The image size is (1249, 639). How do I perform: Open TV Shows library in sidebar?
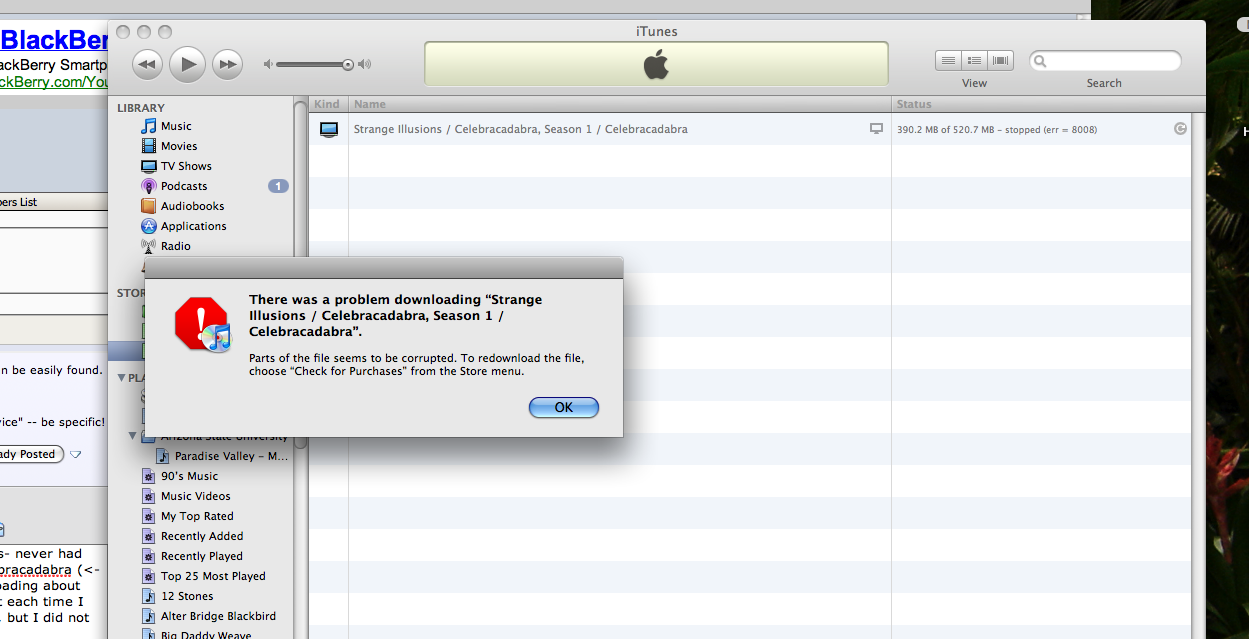pos(186,166)
